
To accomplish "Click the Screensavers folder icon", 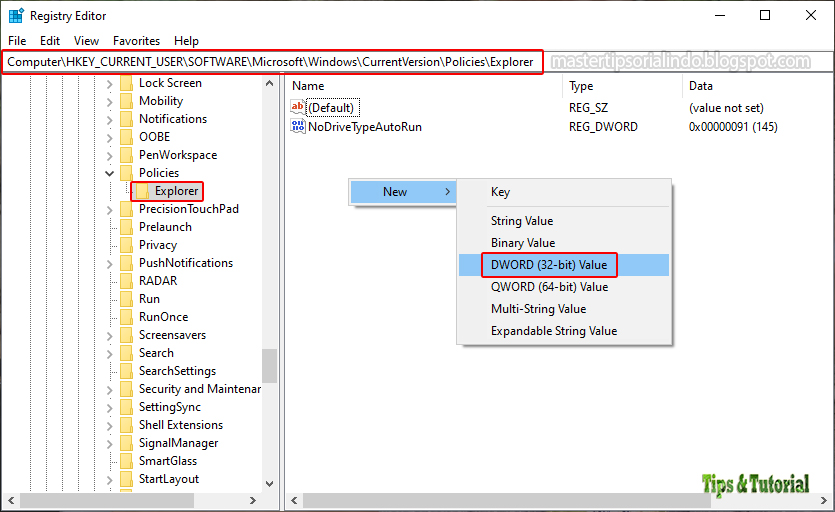I will pyautogui.click(x=127, y=335).
